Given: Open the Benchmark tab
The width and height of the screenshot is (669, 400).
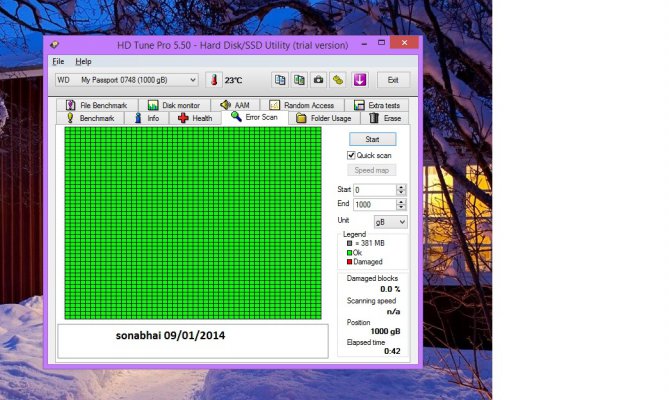Looking at the screenshot, I should (90, 118).
